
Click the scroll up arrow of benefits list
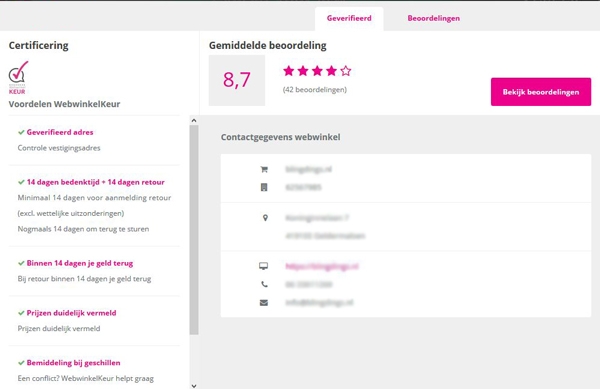[x=194, y=120]
